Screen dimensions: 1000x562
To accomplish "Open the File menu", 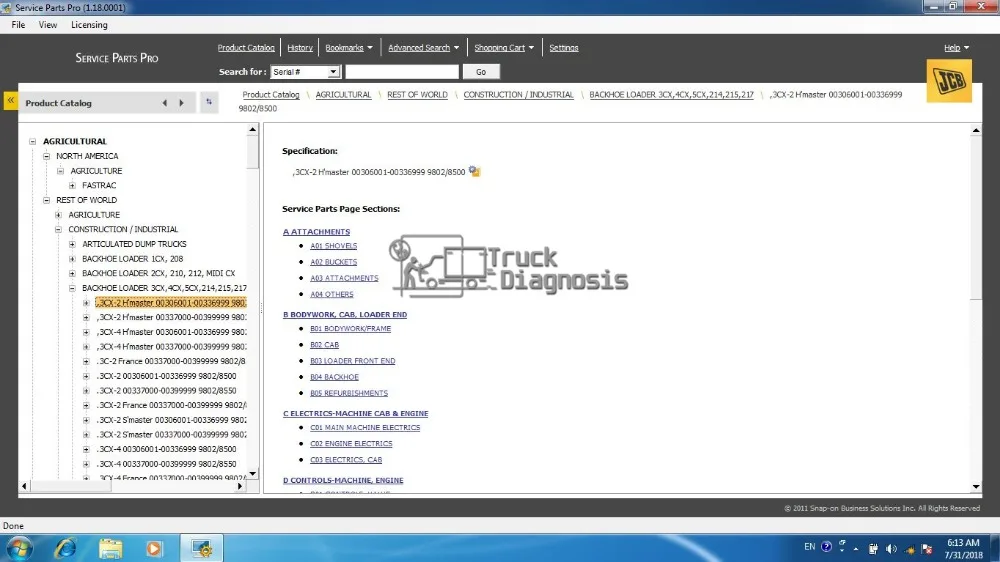I will pyautogui.click(x=18, y=25).
